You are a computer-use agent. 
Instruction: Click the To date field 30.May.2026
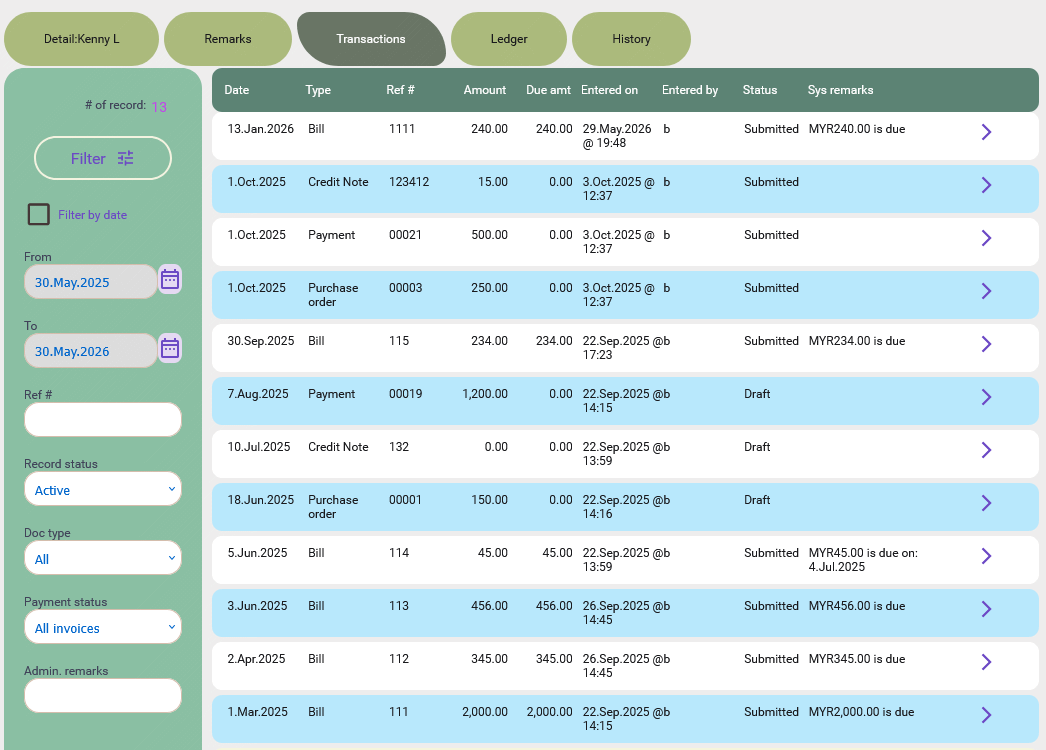click(91, 351)
